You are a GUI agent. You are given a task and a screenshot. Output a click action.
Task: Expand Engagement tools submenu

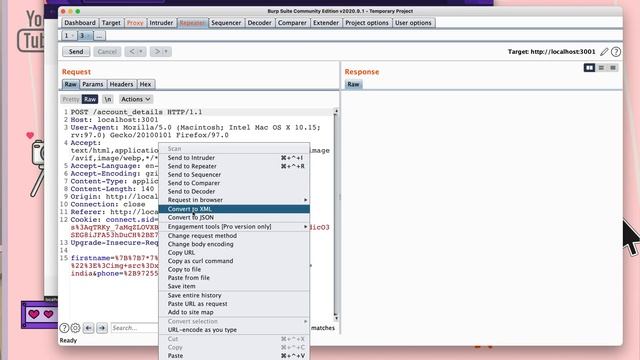click(x=305, y=227)
